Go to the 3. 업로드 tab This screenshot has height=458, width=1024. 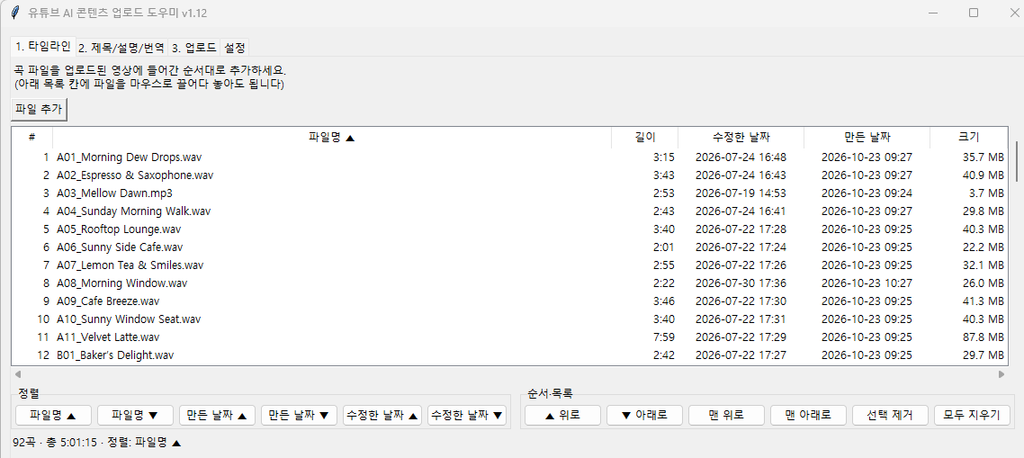(194, 48)
